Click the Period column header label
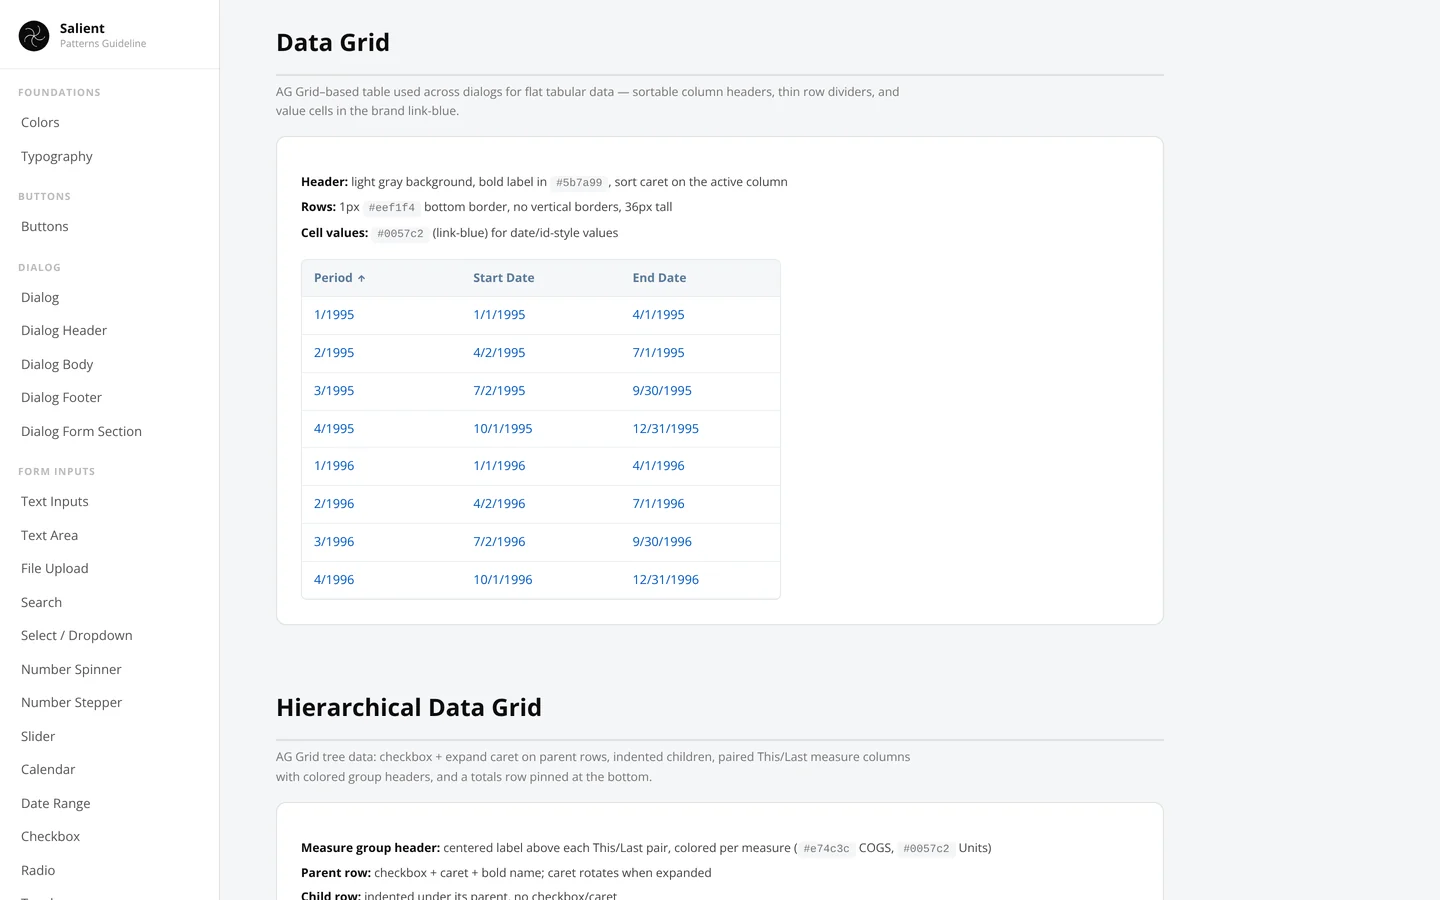This screenshot has height=900, width=1440. tap(333, 278)
